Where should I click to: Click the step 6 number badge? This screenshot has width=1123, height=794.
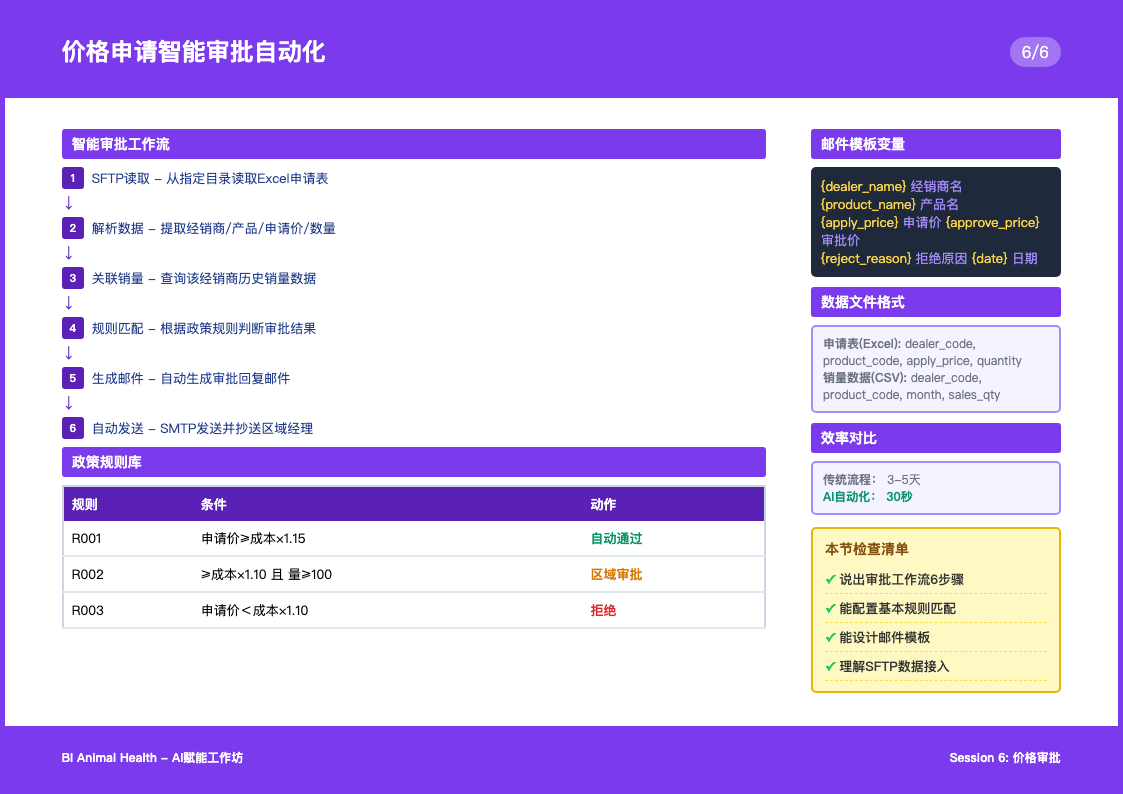click(x=72, y=428)
